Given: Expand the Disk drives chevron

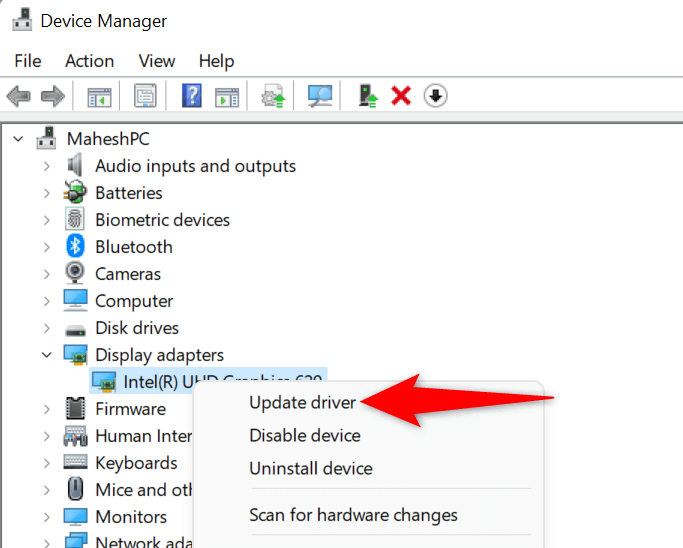Looking at the screenshot, I should [47, 328].
